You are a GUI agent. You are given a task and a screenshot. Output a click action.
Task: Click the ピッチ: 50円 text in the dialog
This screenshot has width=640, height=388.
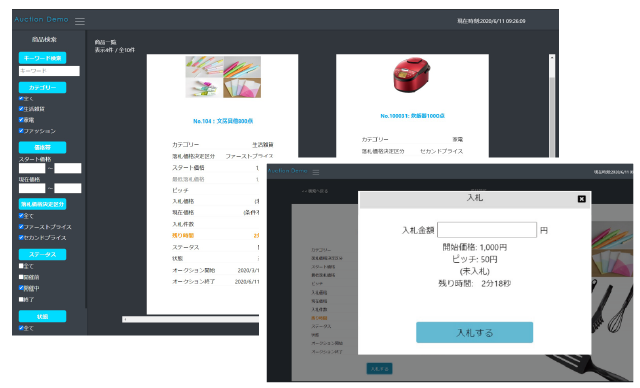[x=474, y=259]
